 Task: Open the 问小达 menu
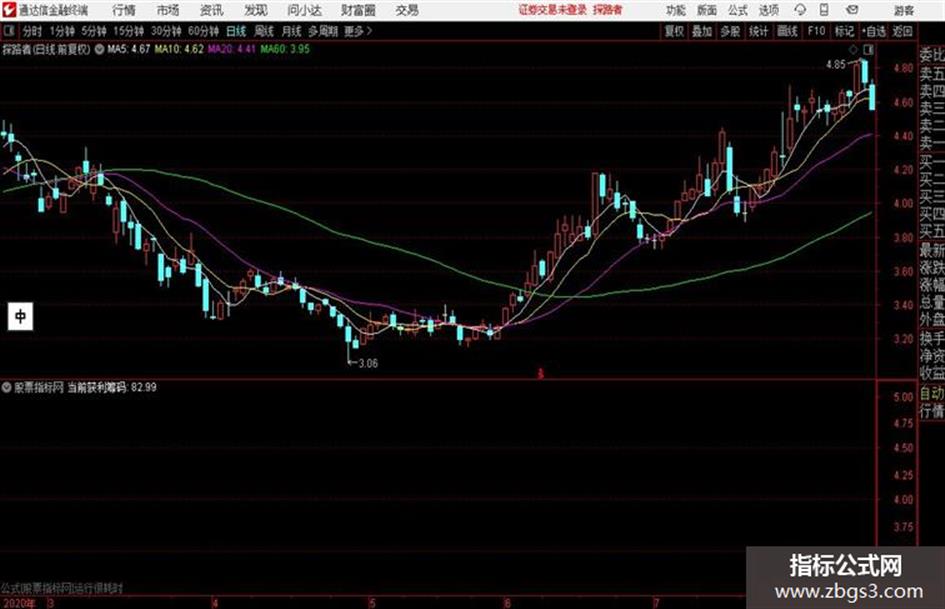(304, 10)
